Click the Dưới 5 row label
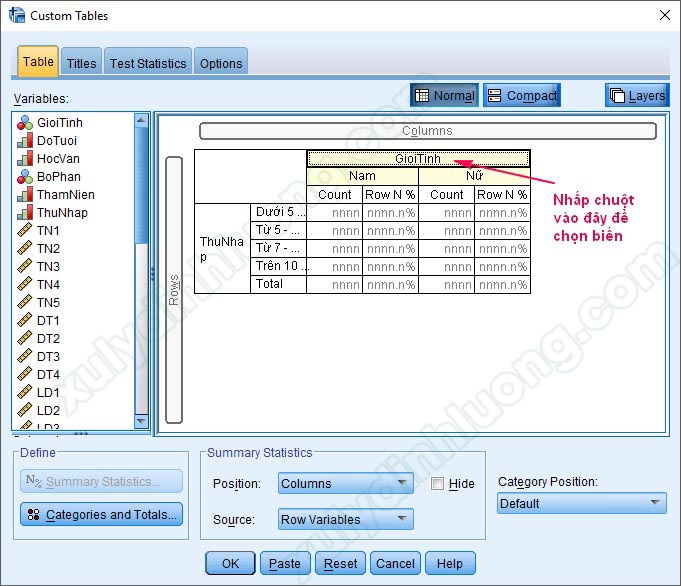Screen dimensions: 681x586 click(x=278, y=212)
